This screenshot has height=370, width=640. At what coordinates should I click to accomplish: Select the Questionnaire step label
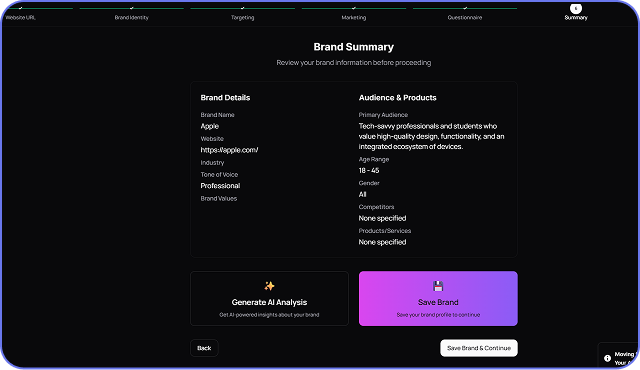pos(465,18)
